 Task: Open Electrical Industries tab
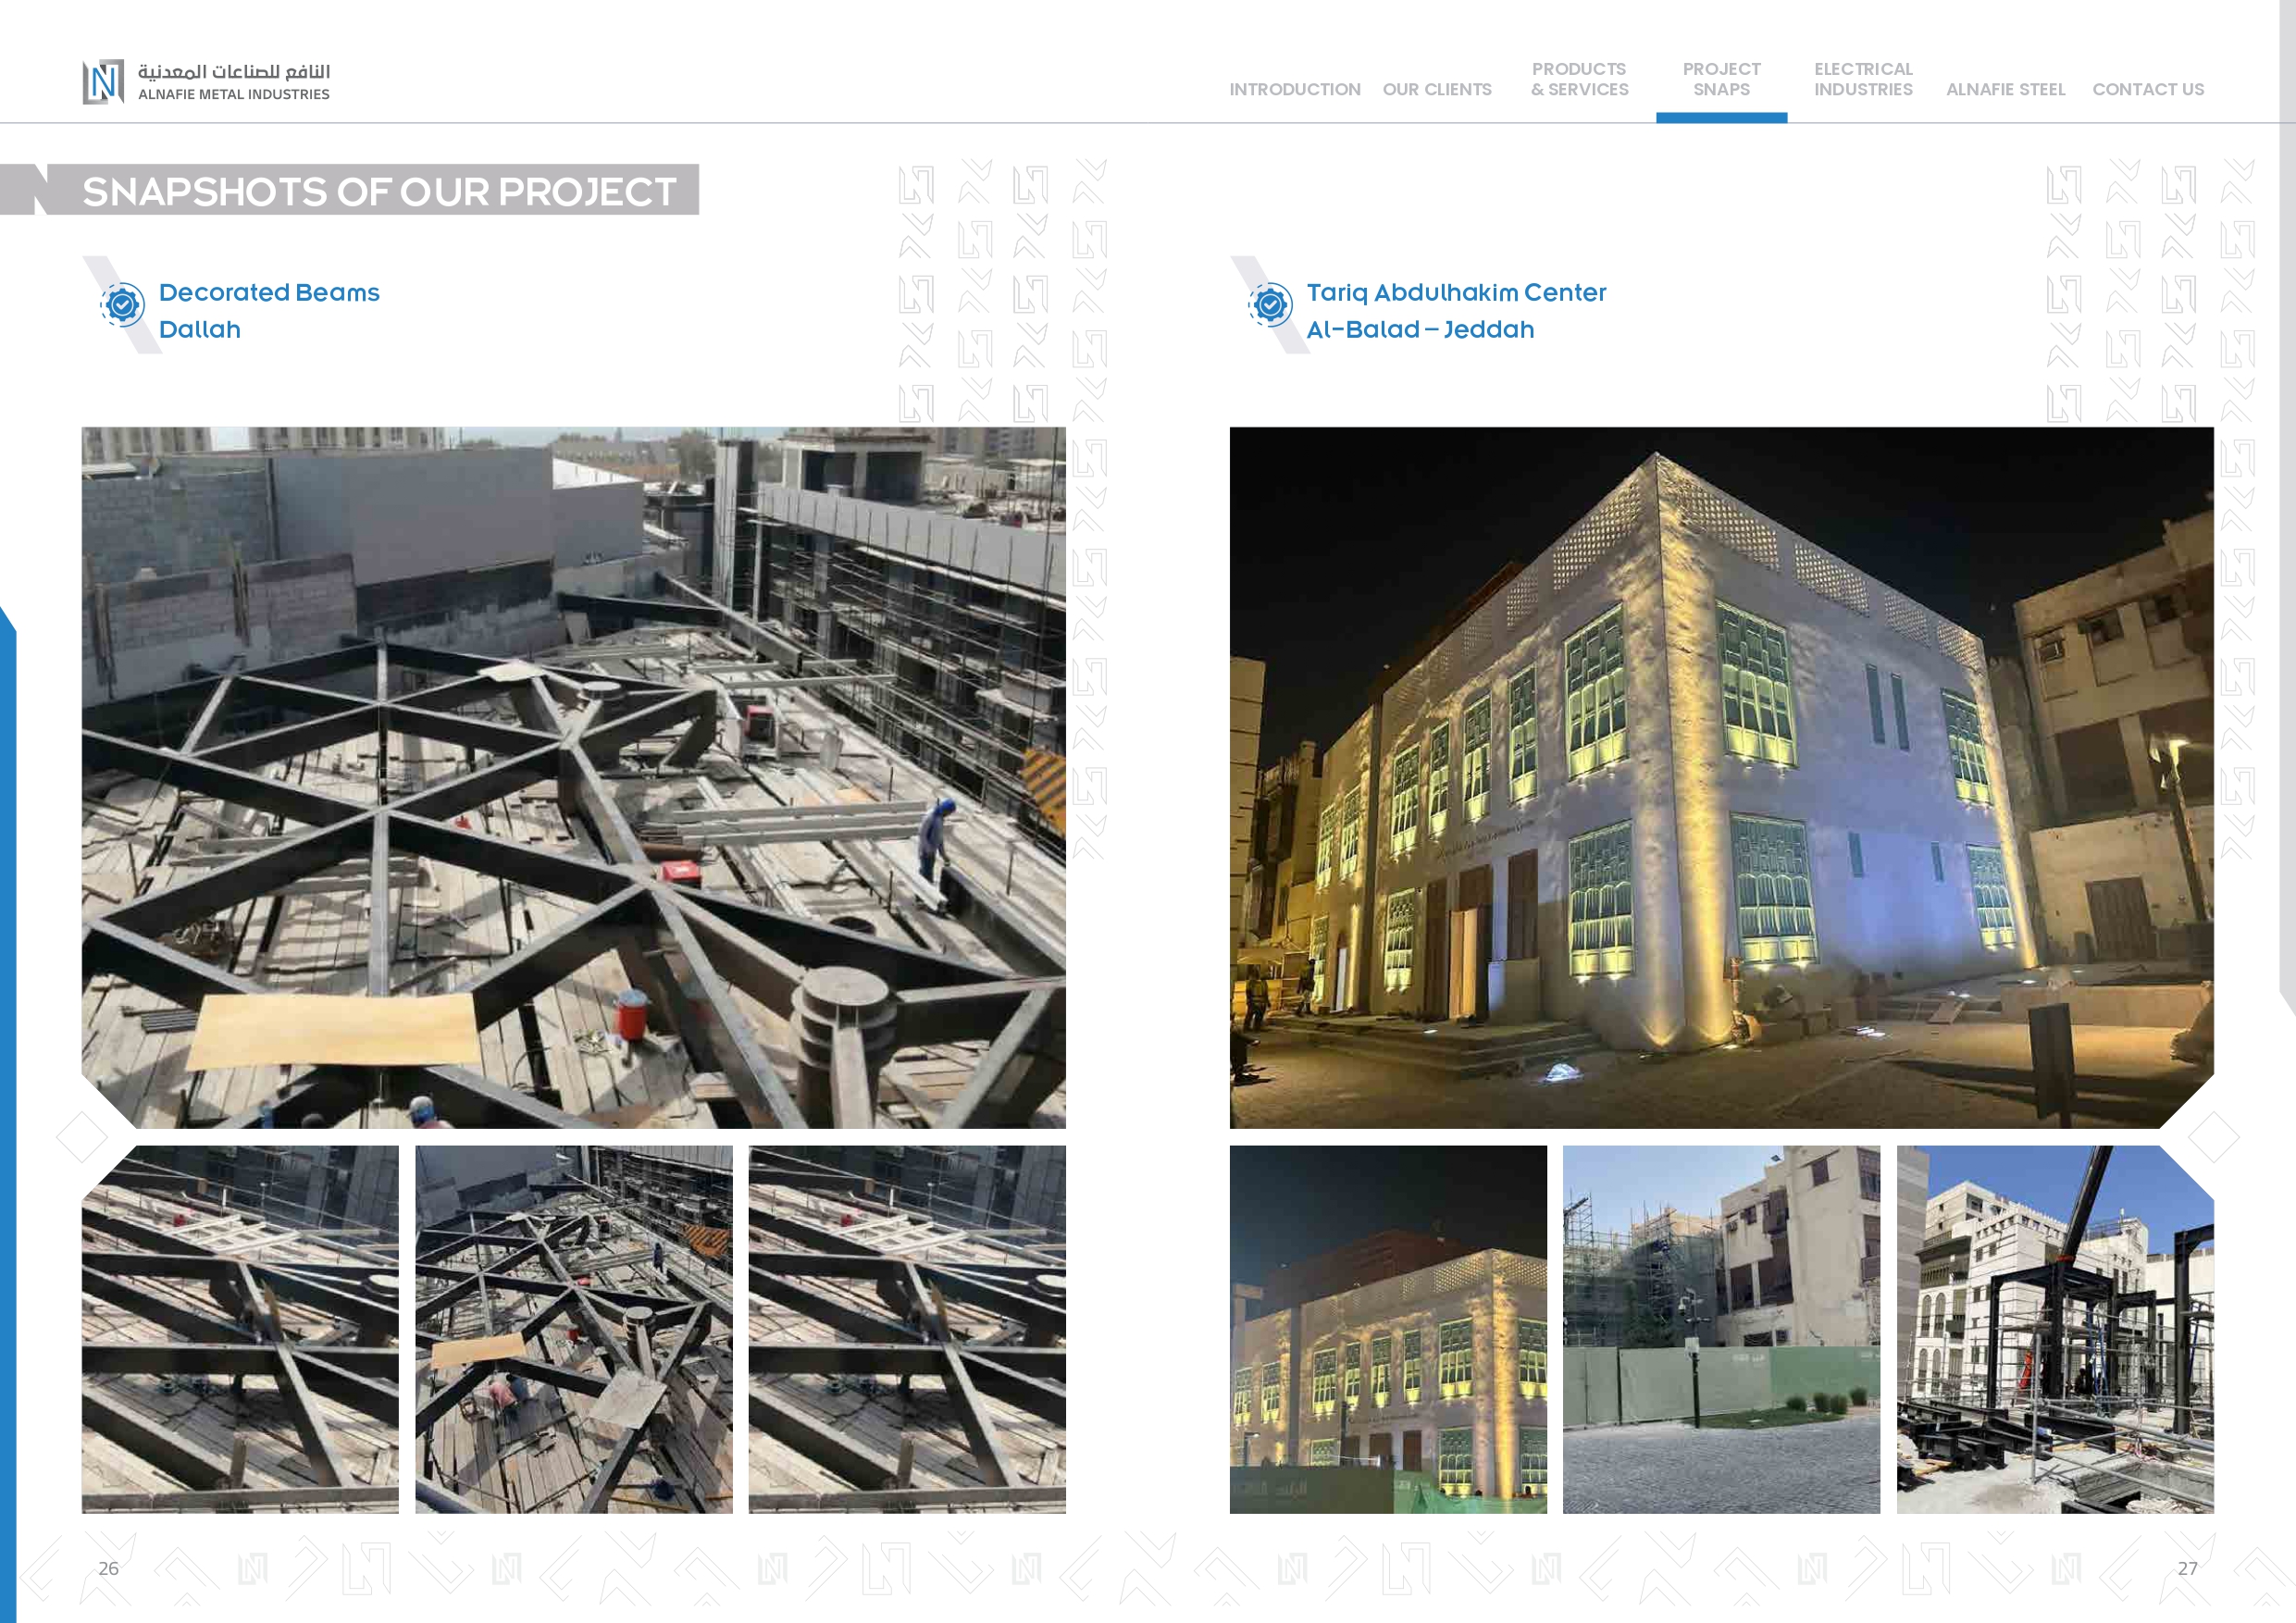point(1863,79)
